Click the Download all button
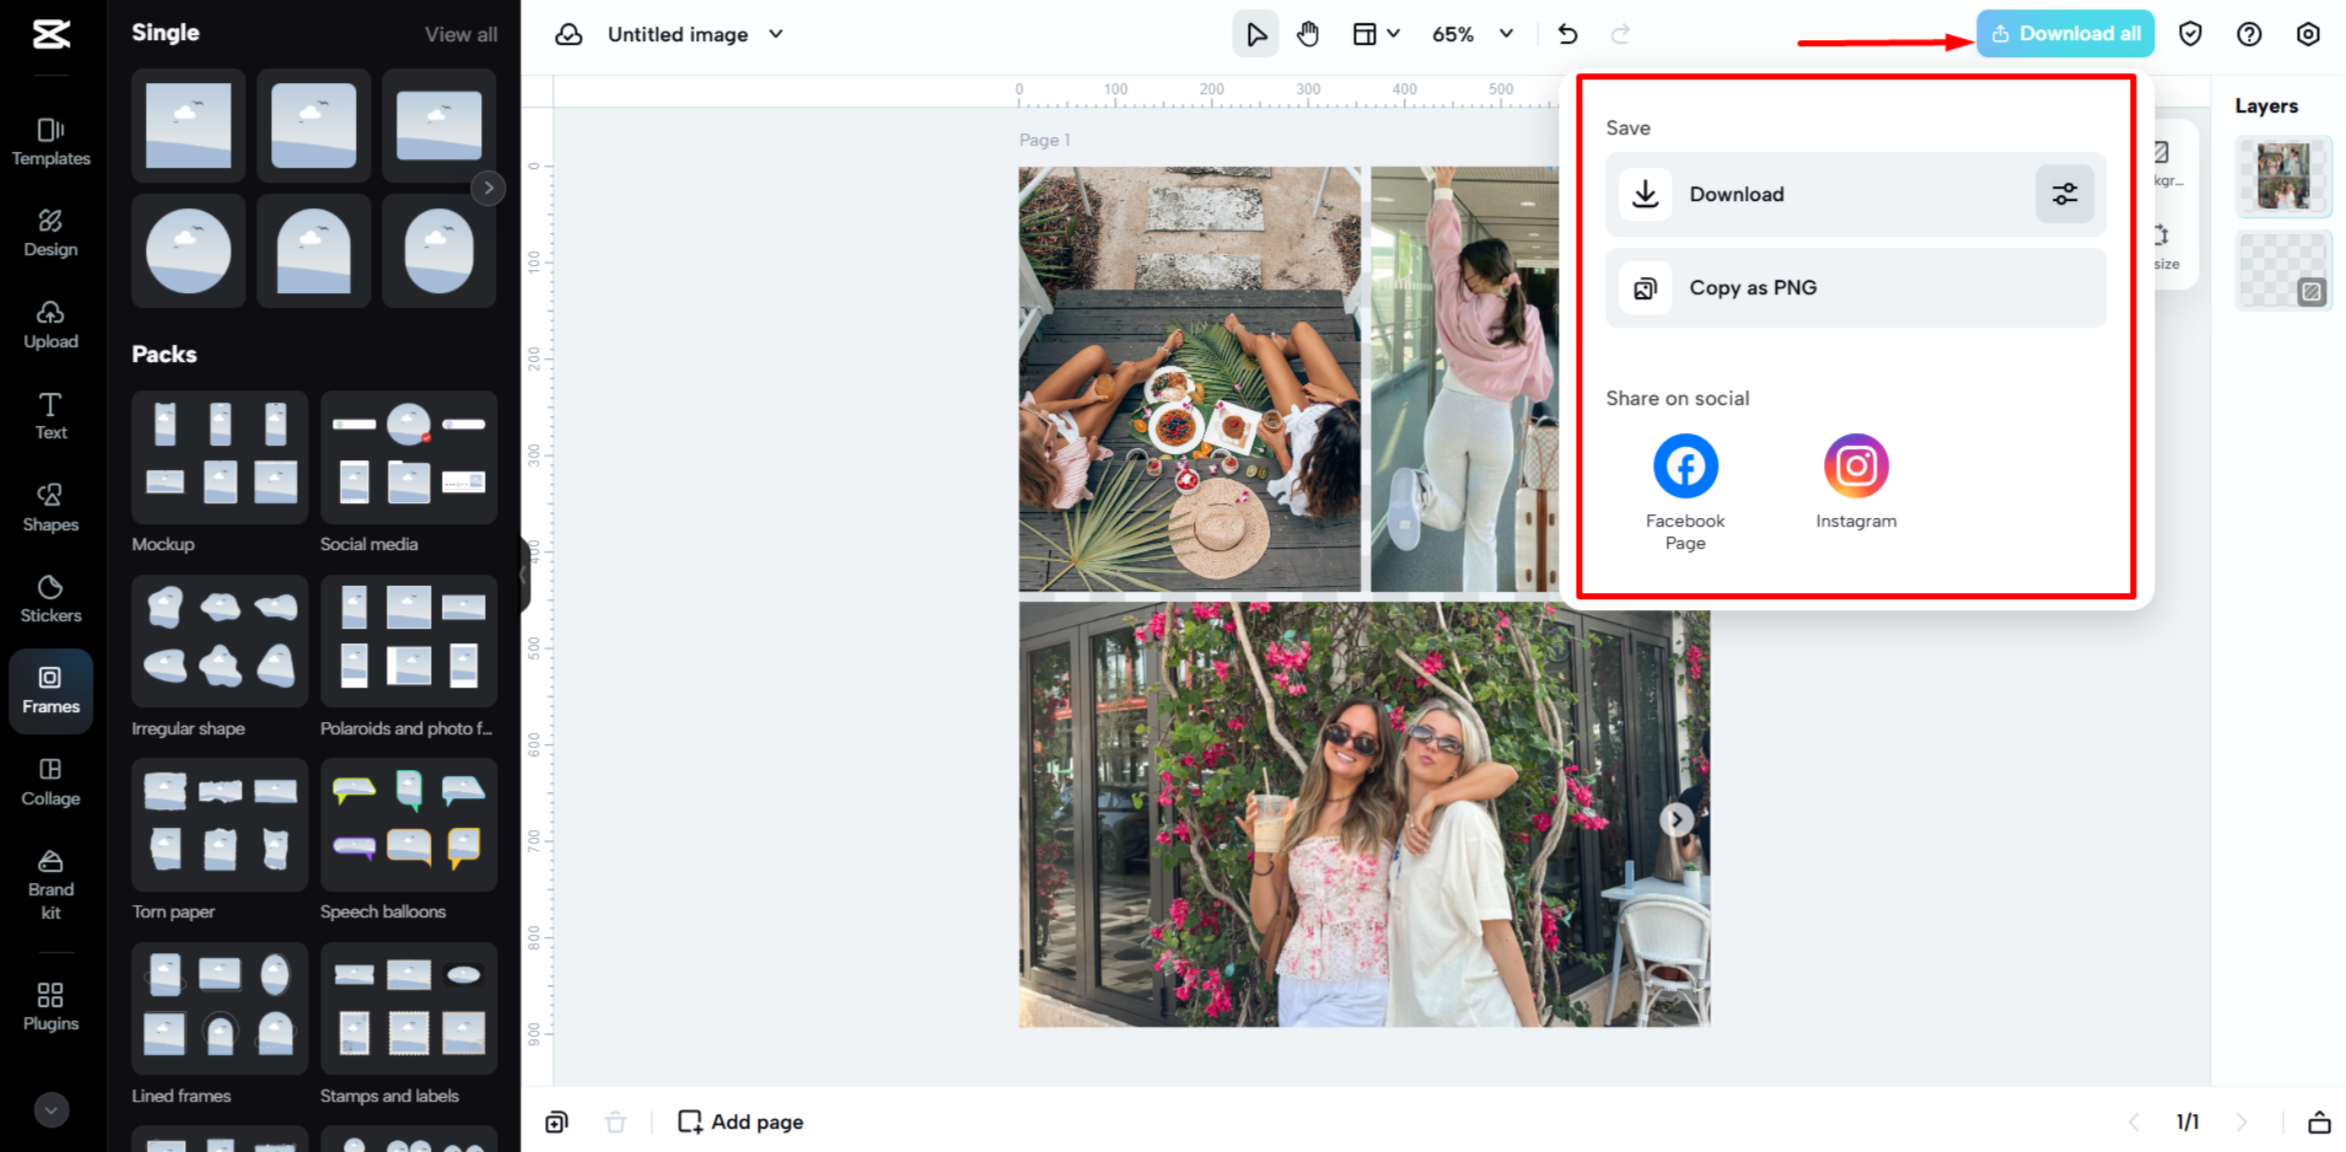The width and height of the screenshot is (2346, 1152). pyautogui.click(x=2064, y=32)
